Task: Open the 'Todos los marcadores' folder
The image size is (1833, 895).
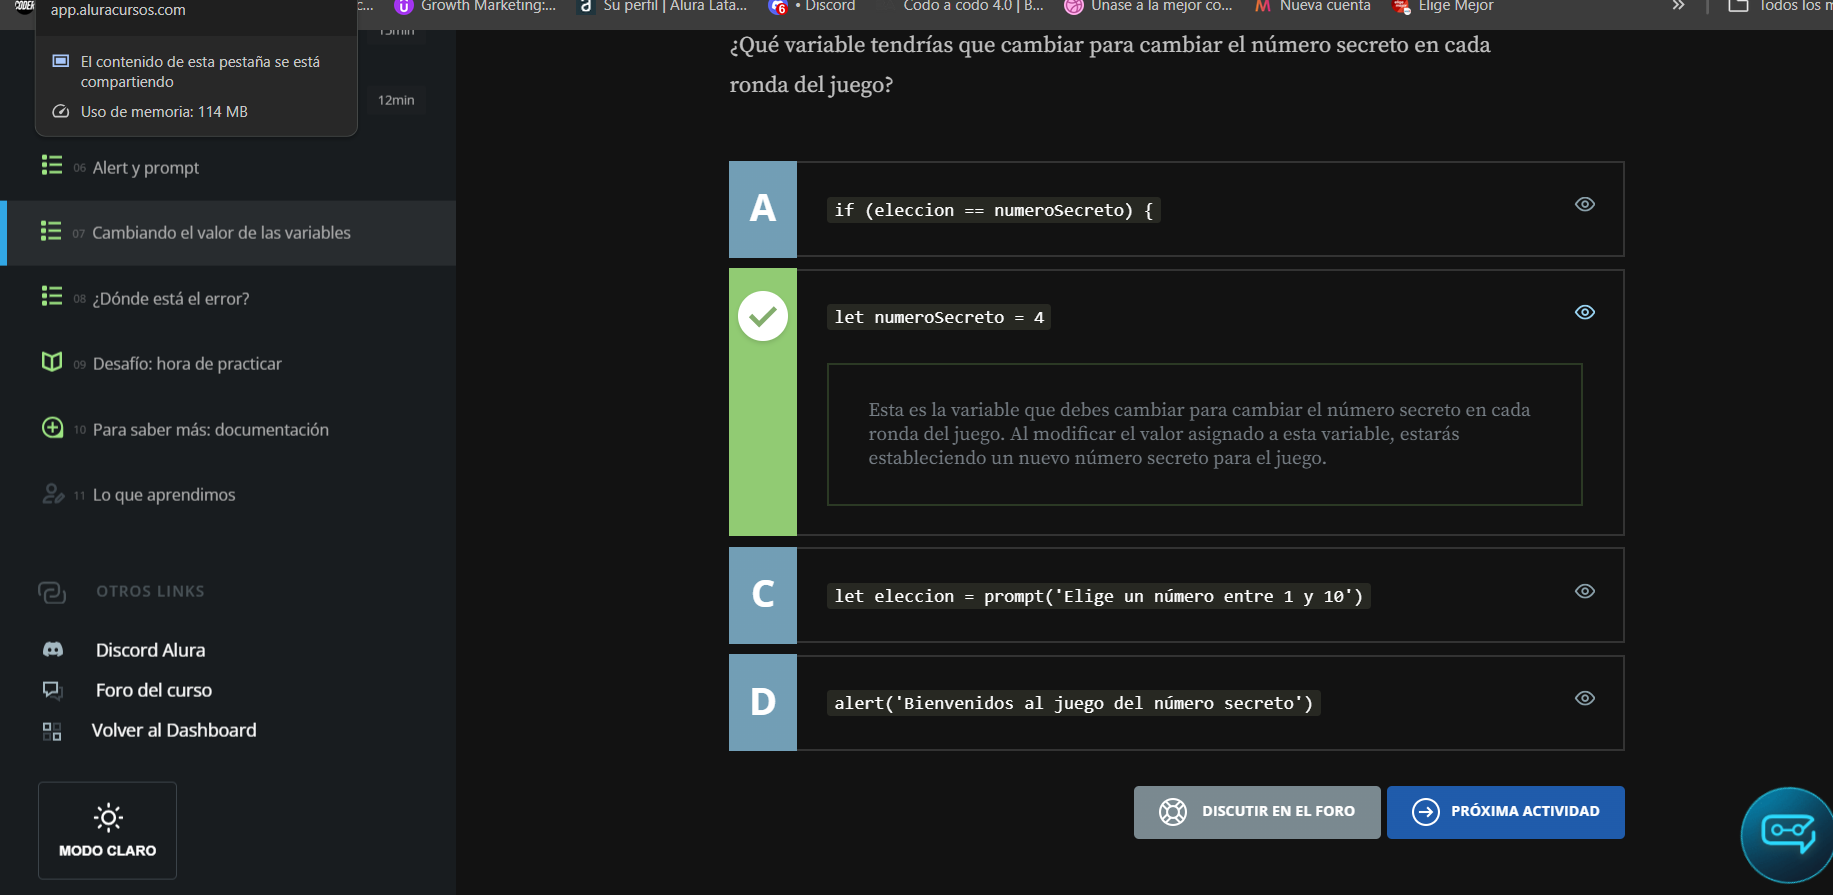Action: (1780, 6)
